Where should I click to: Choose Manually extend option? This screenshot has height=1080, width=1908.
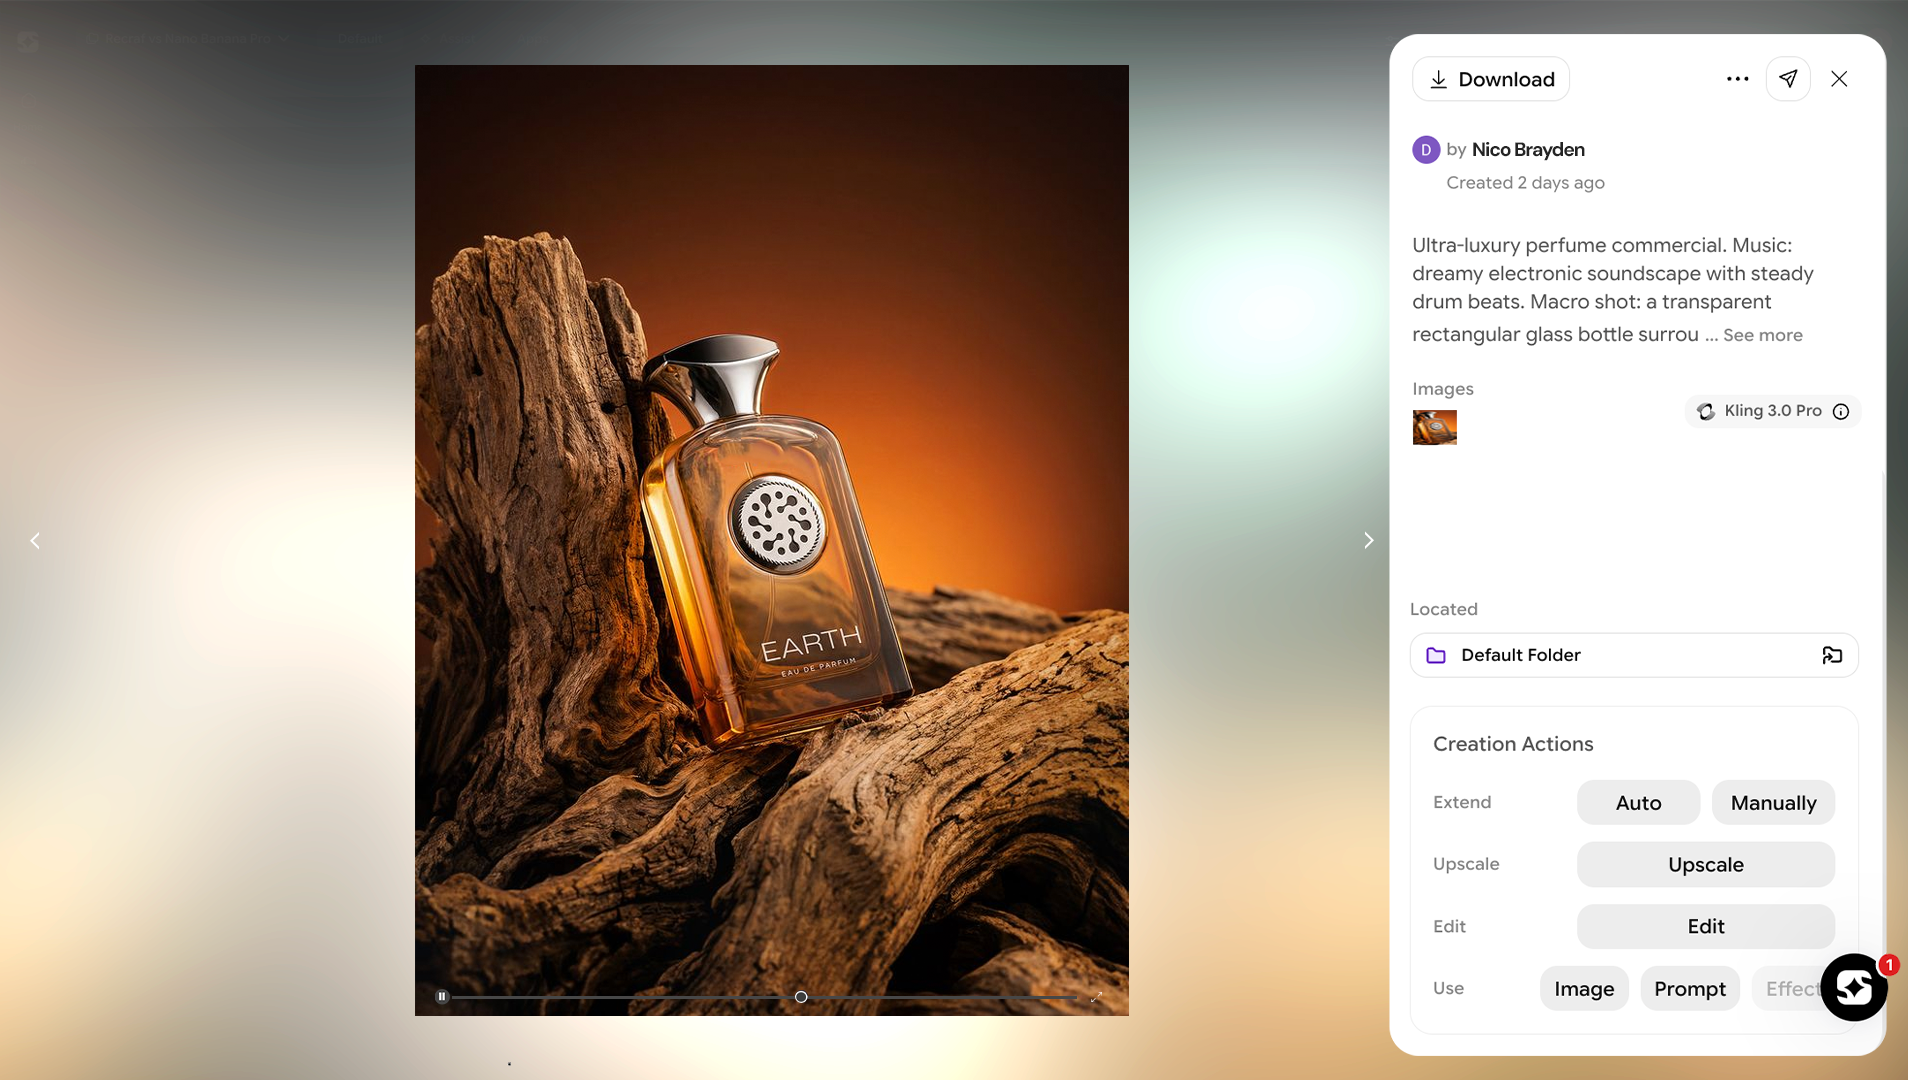pyautogui.click(x=1773, y=803)
